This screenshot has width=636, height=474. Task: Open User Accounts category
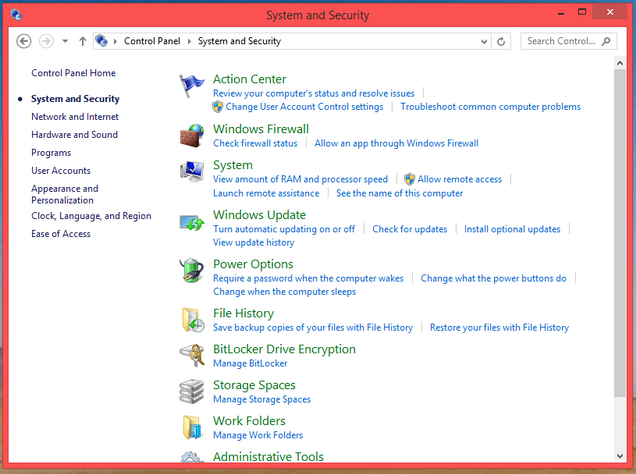(x=61, y=171)
